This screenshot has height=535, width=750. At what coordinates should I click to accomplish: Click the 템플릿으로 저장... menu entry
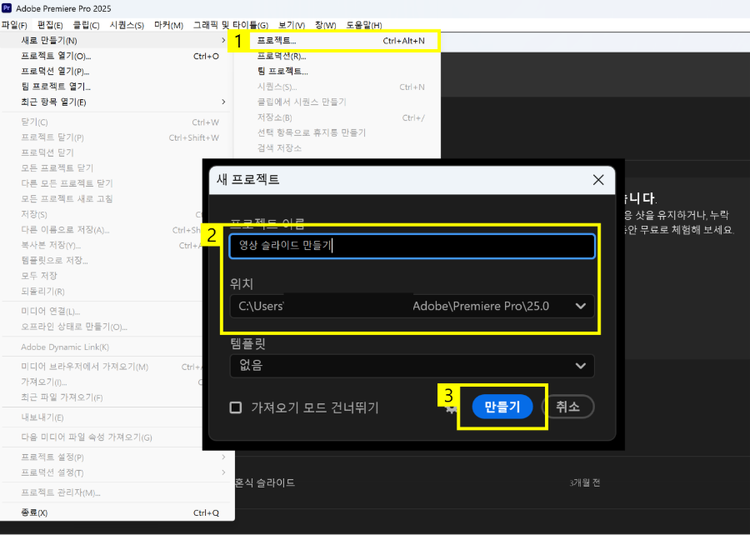coord(103,260)
